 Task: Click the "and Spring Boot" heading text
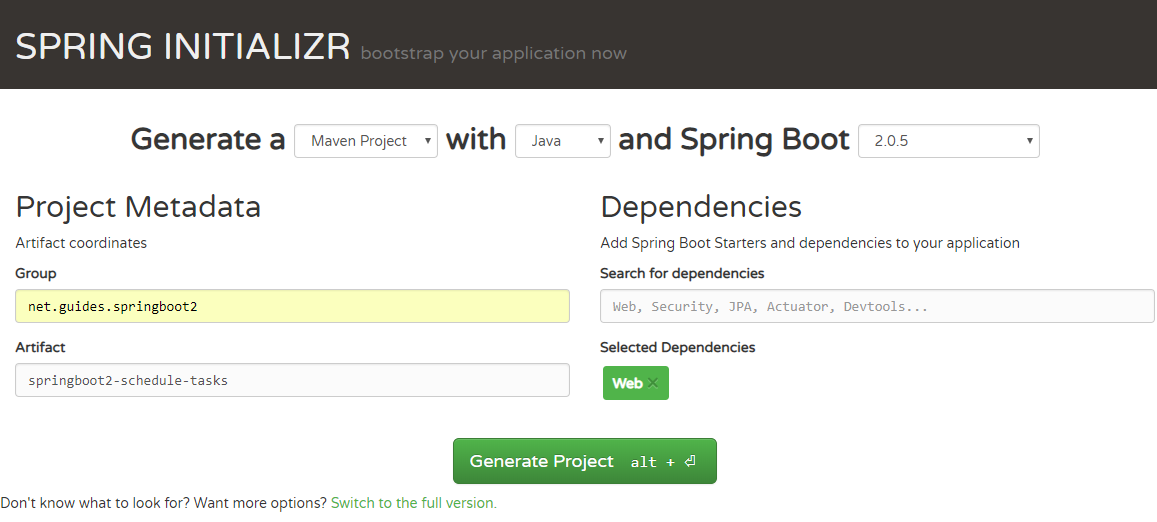733,140
